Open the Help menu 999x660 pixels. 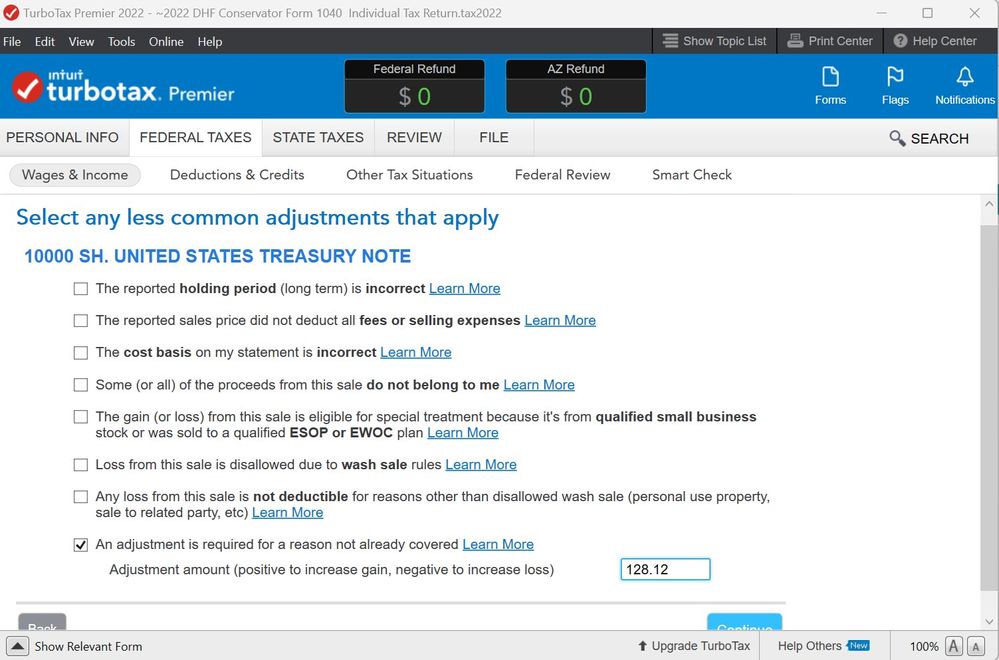tap(210, 41)
